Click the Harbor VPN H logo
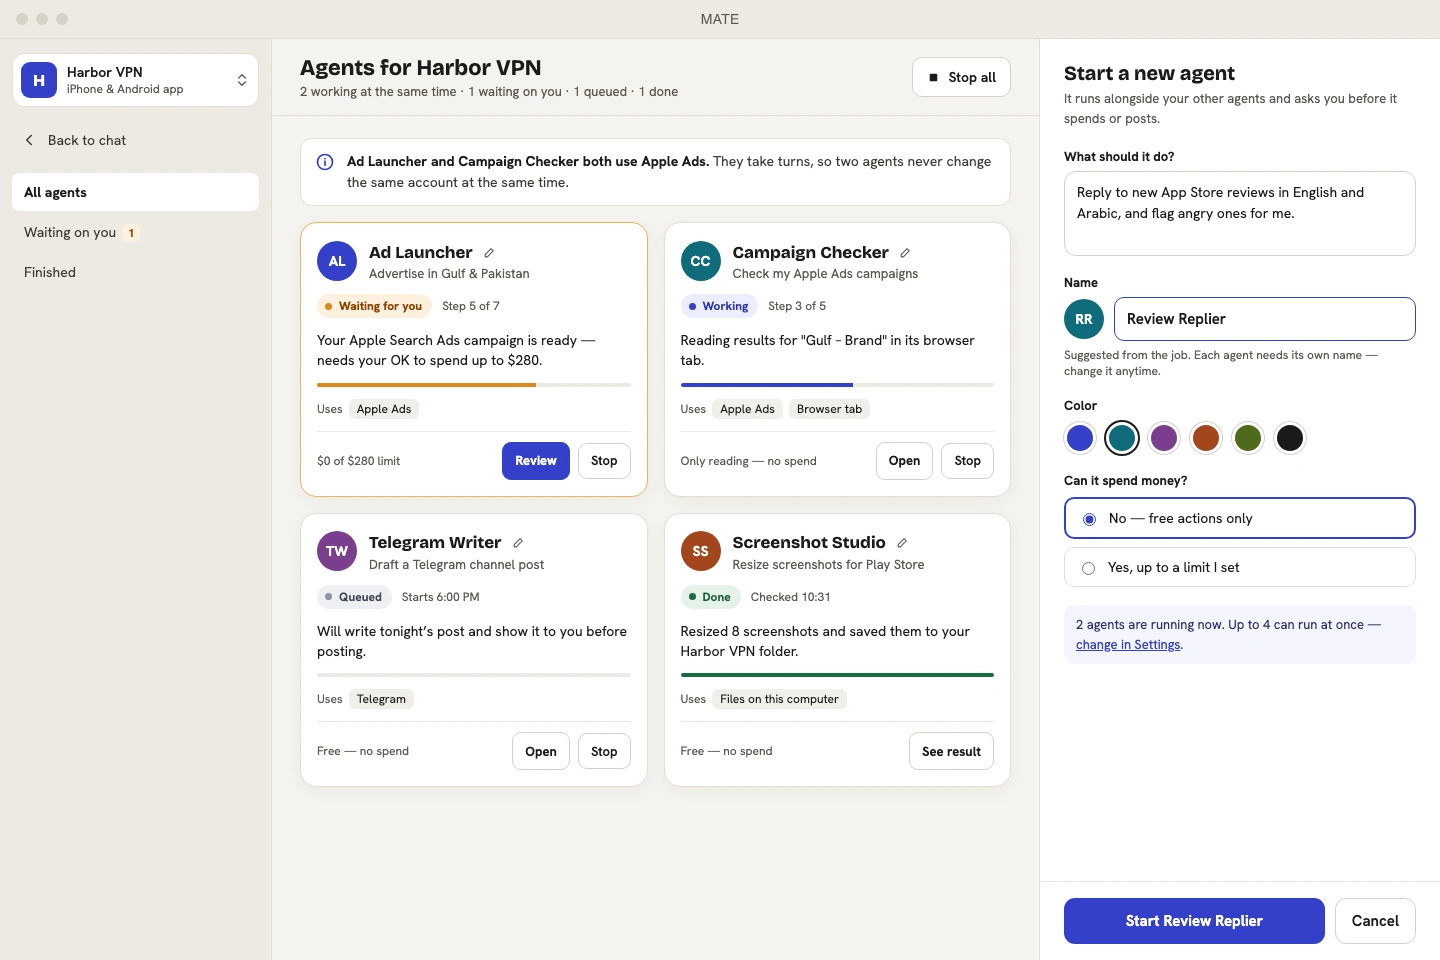 pos(39,80)
